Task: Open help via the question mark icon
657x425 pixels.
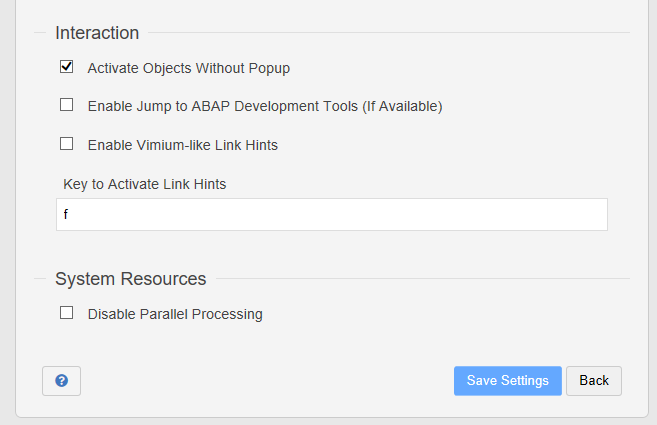Action: point(61,381)
